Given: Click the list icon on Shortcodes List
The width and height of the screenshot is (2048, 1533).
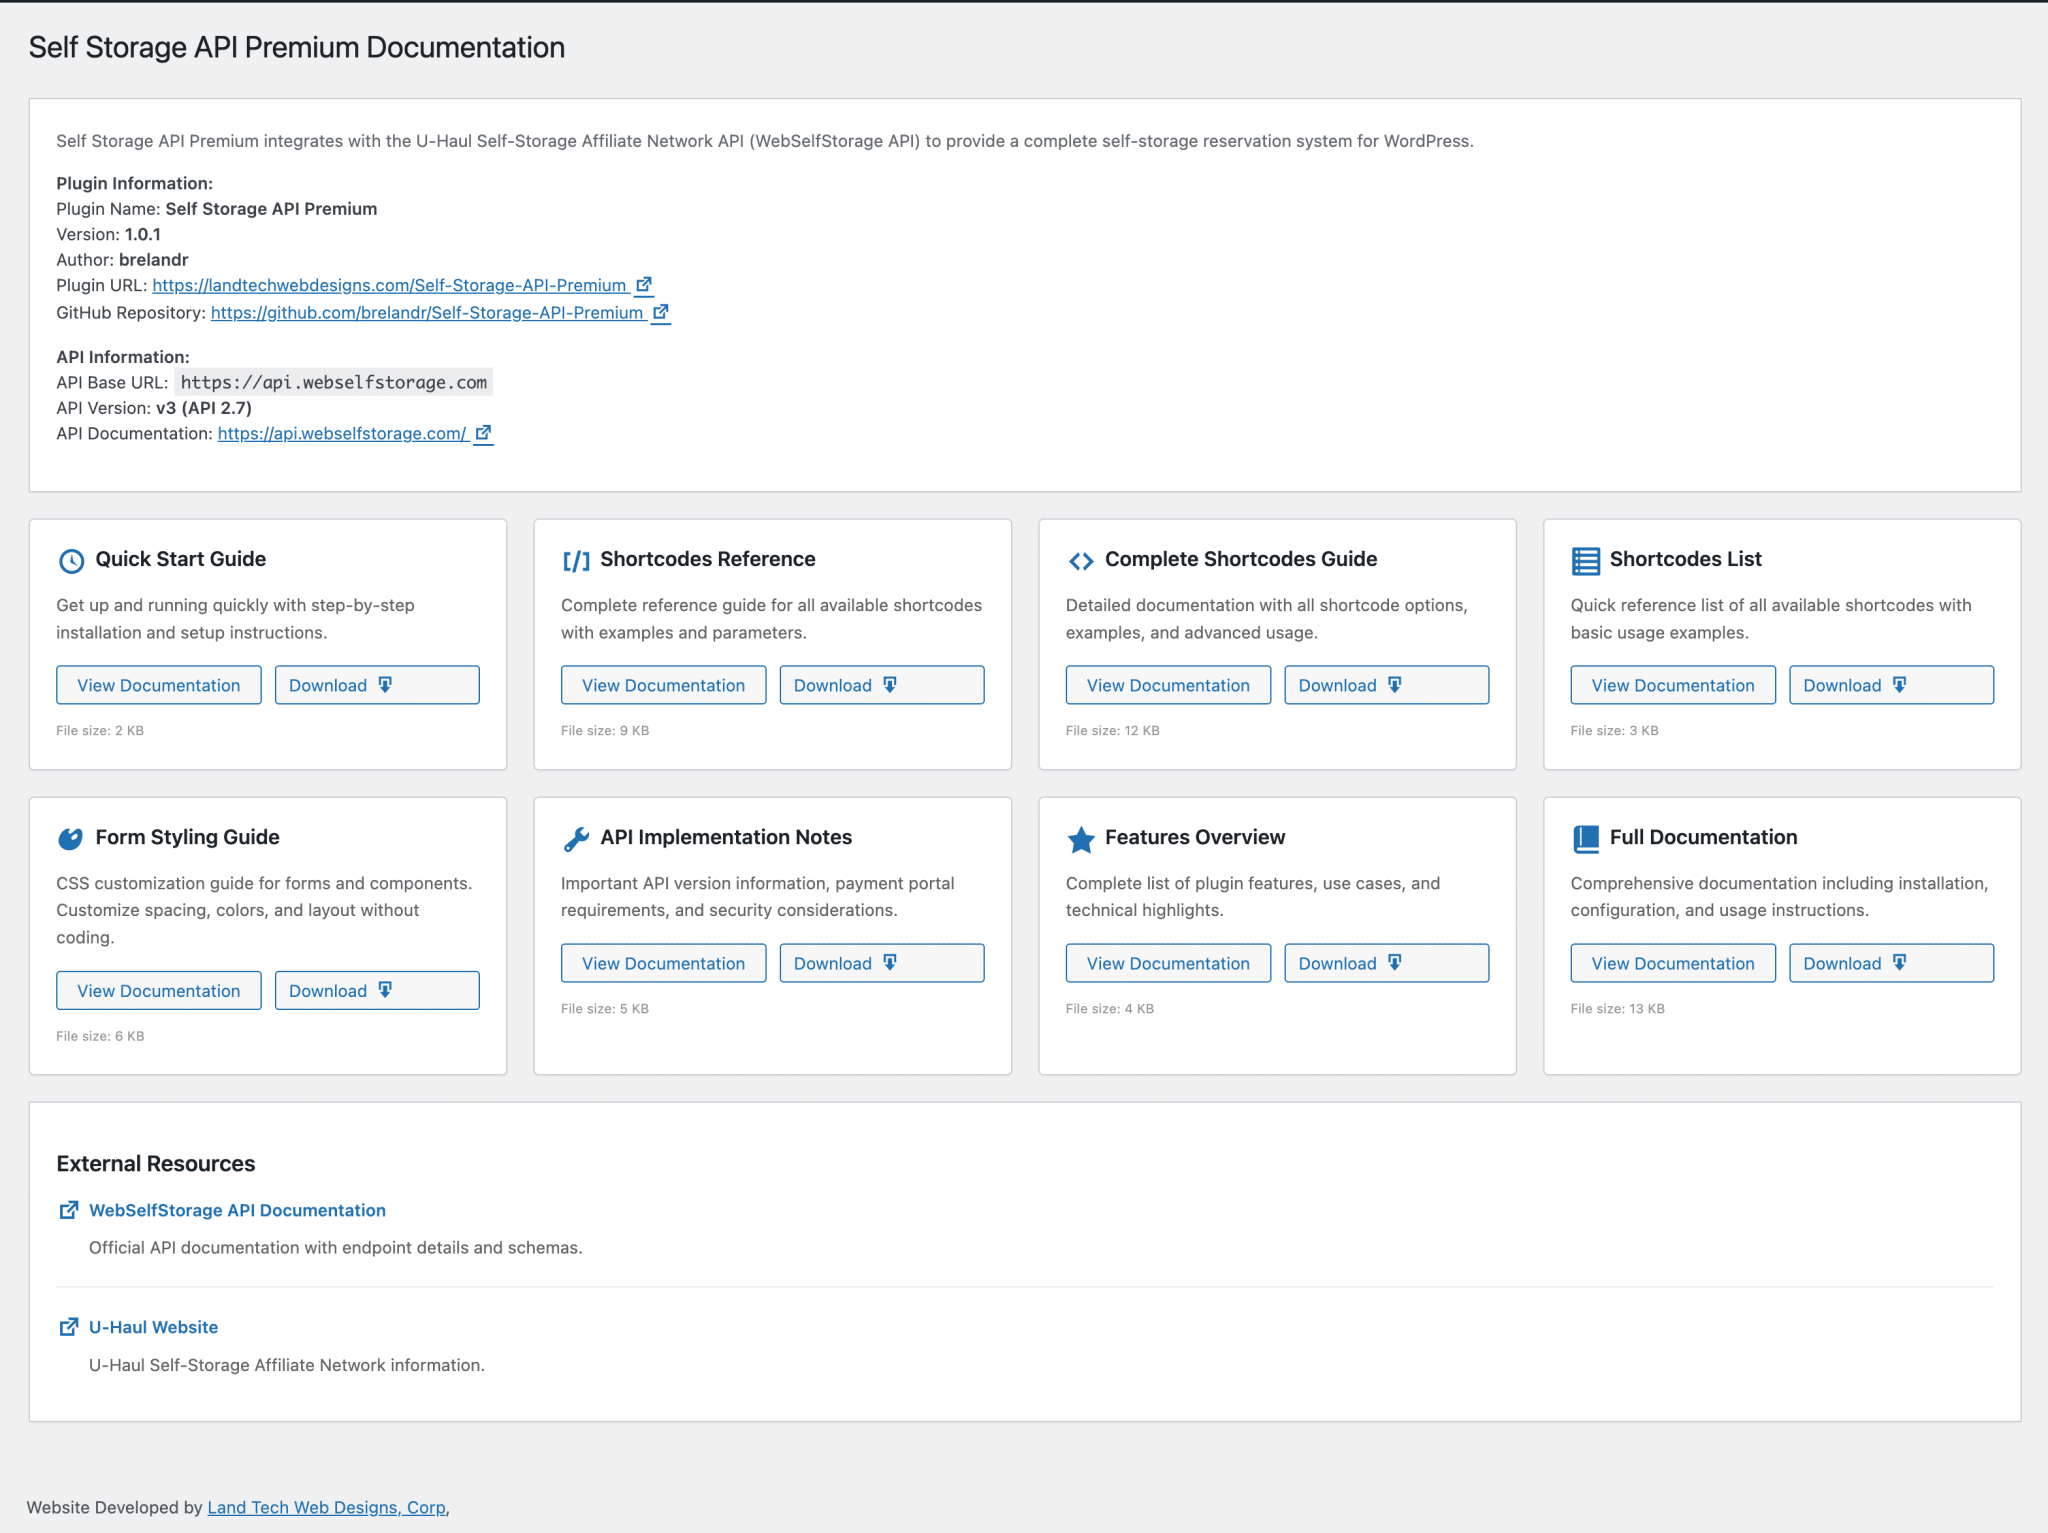Looking at the screenshot, I should click(x=1585, y=561).
